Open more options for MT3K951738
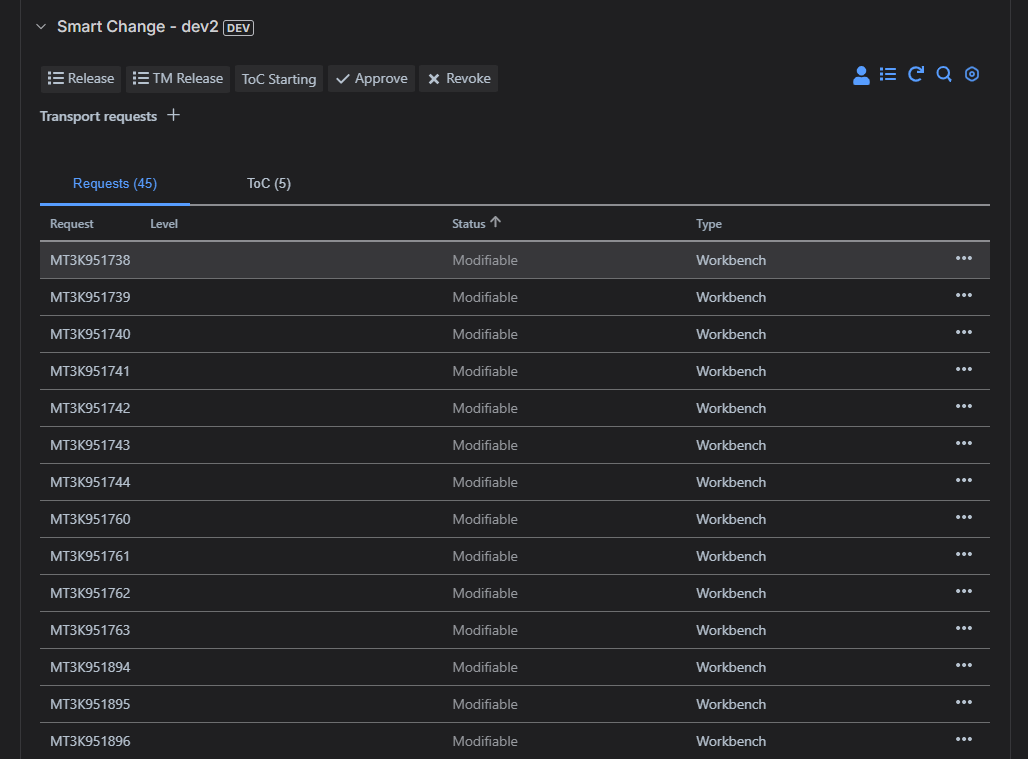Viewport: 1028px width, 759px height. [x=963, y=259]
